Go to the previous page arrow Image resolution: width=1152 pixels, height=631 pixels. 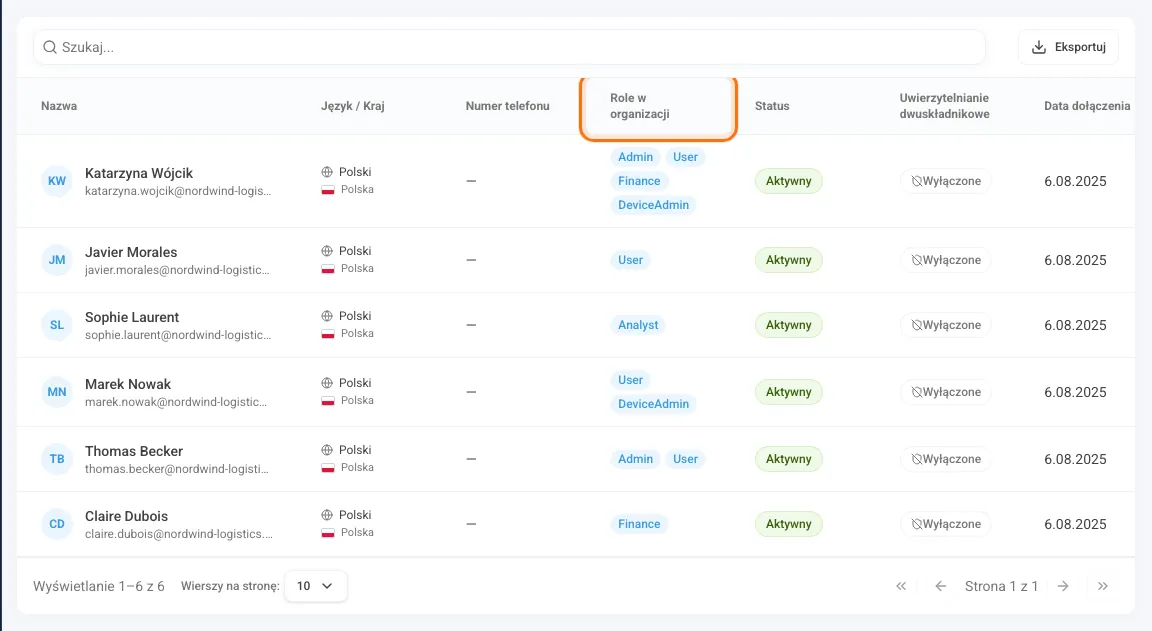940,586
